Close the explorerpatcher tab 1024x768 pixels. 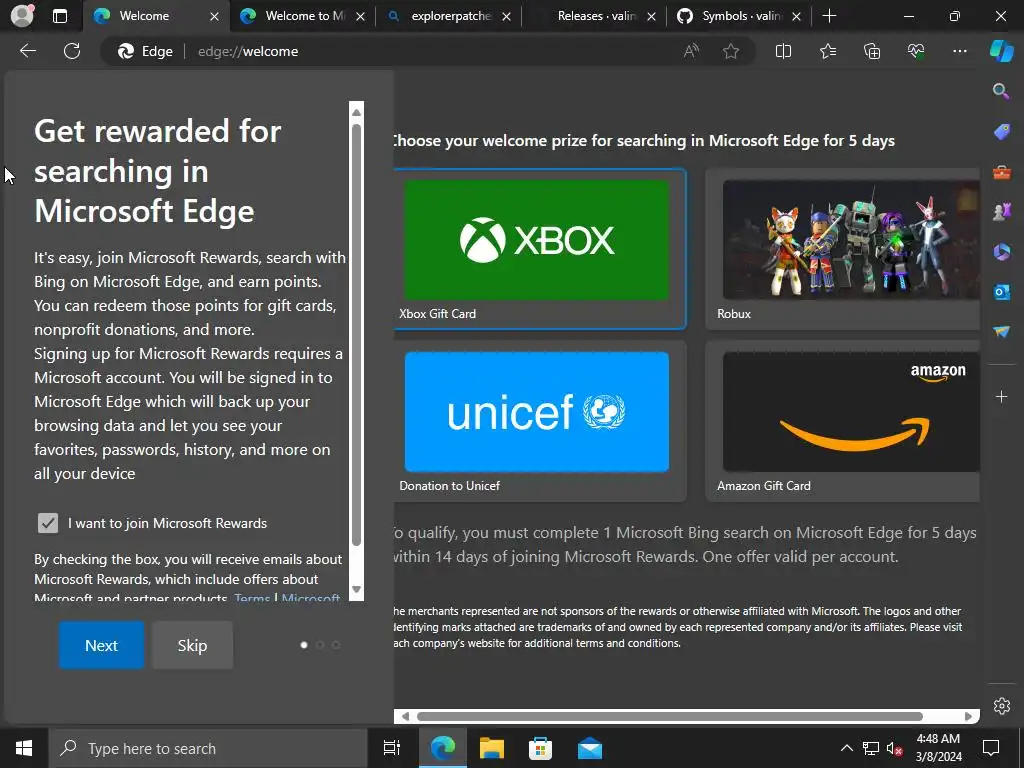point(506,16)
